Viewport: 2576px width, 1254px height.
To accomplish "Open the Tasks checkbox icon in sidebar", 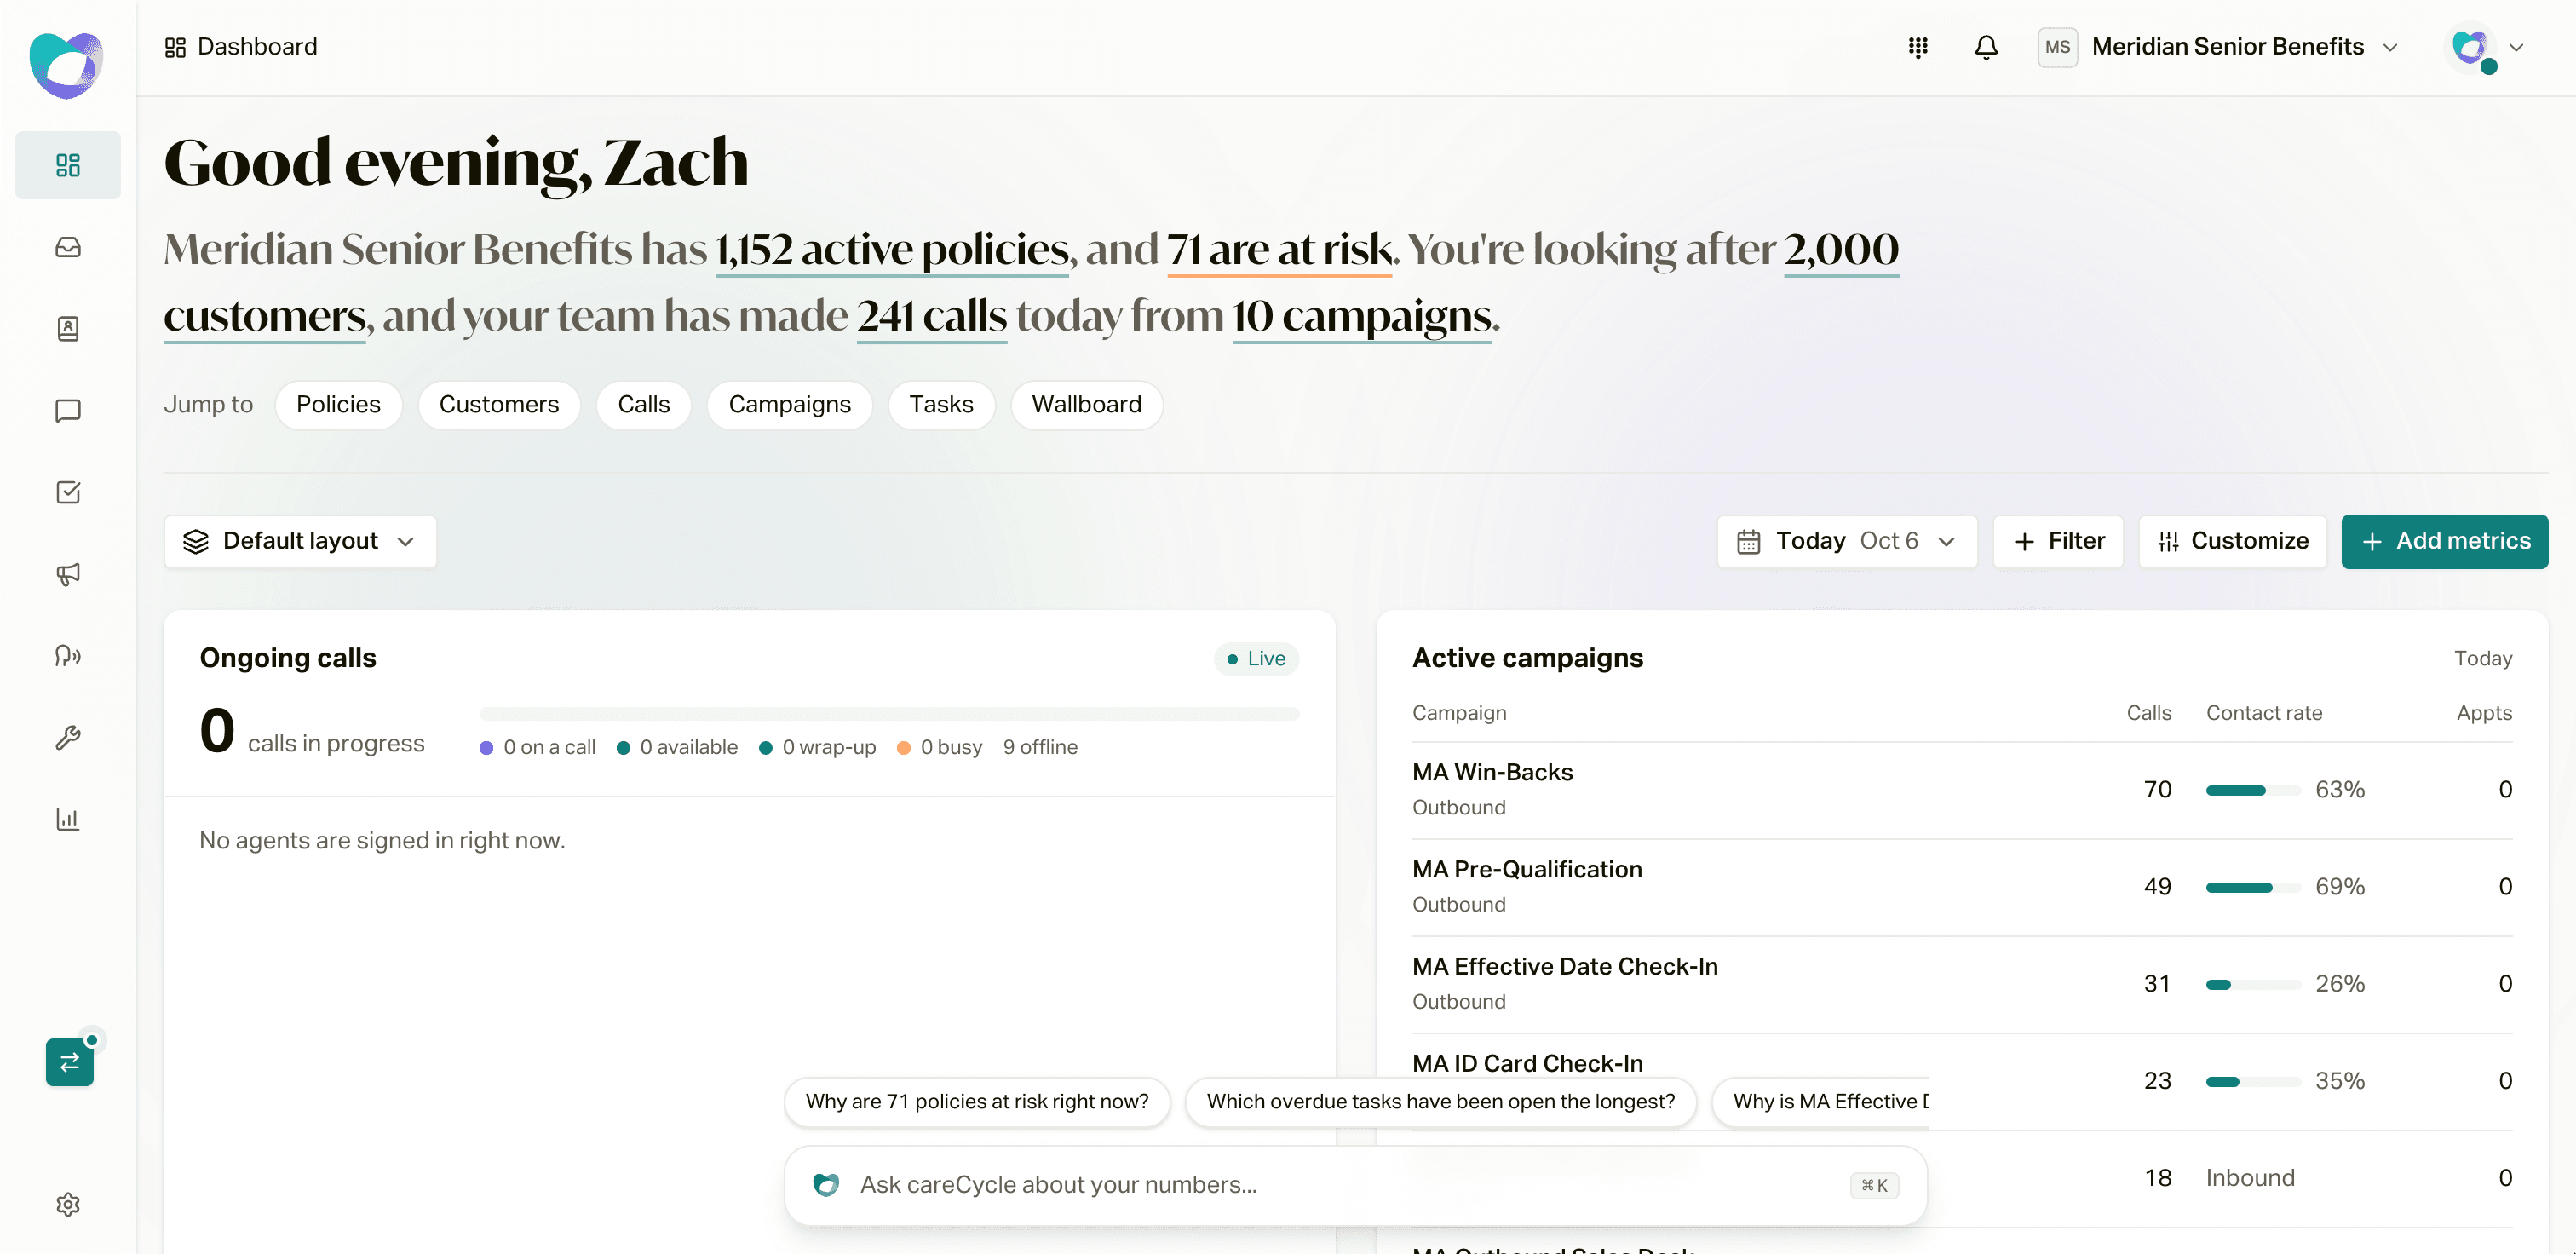I will tap(68, 492).
